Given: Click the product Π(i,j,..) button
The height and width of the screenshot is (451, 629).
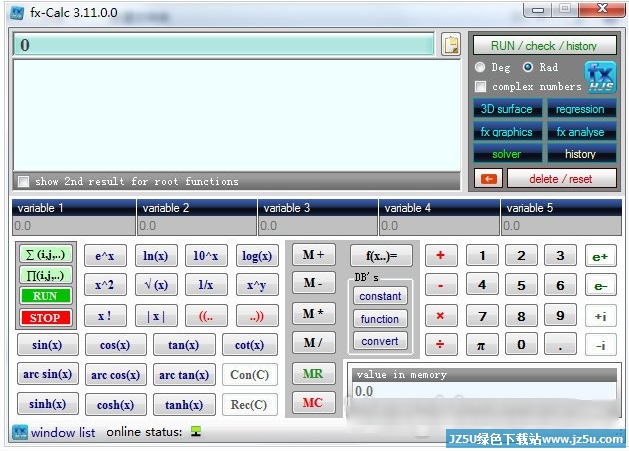Looking at the screenshot, I should pos(46,276).
